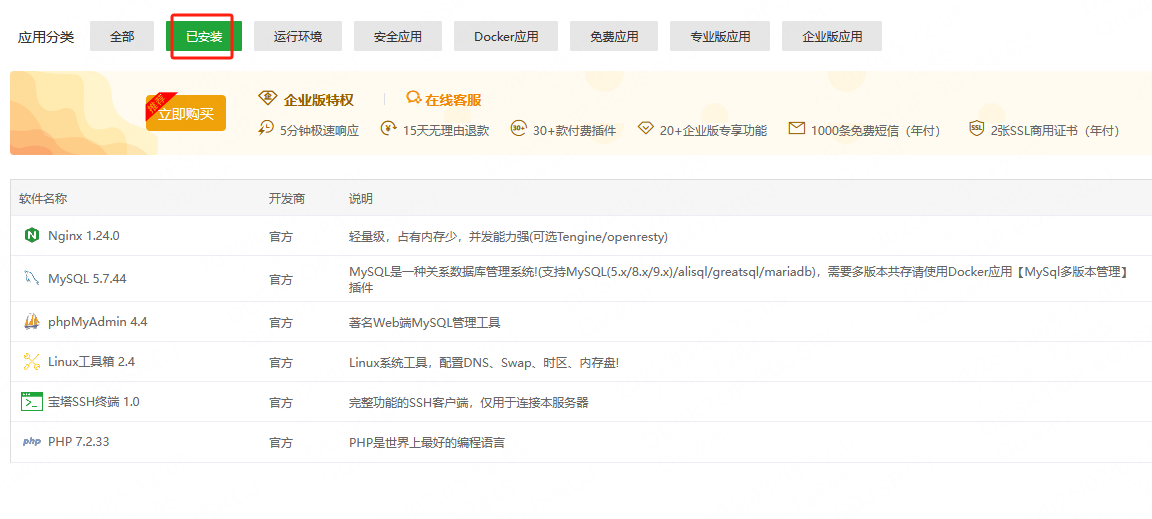Click the 1000条免费短信 envelope icon
Screen dimensions: 1152x519
[796, 129]
